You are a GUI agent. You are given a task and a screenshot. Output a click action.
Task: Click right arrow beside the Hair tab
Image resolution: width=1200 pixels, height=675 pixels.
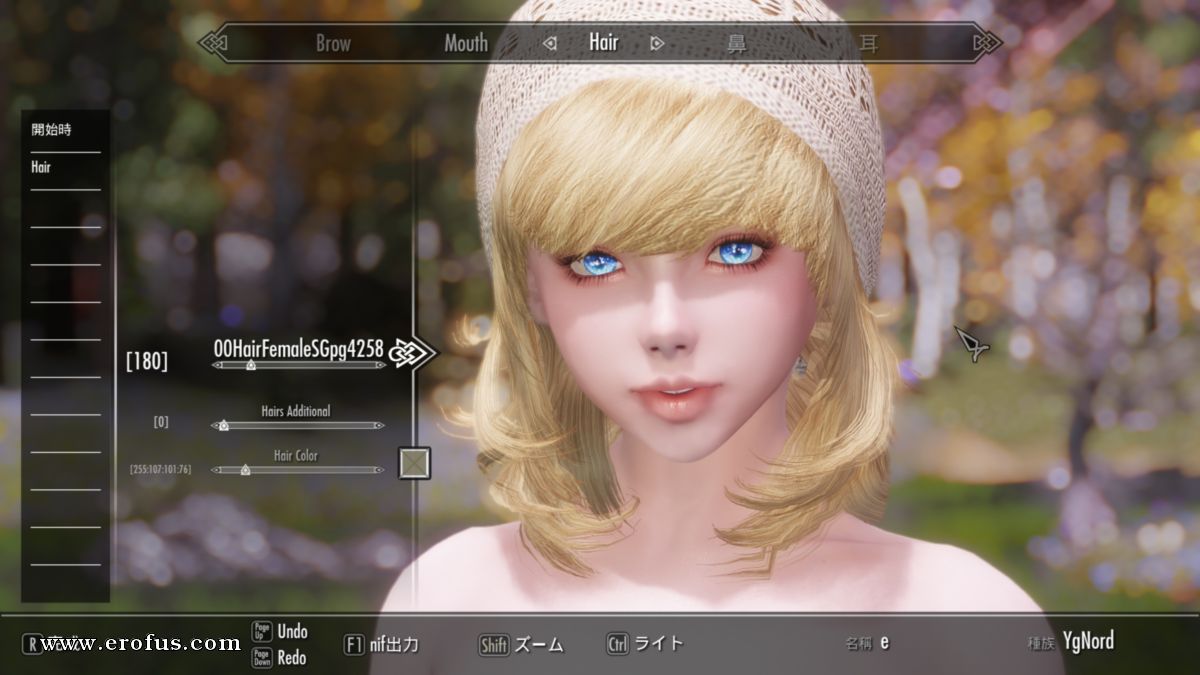pos(657,43)
